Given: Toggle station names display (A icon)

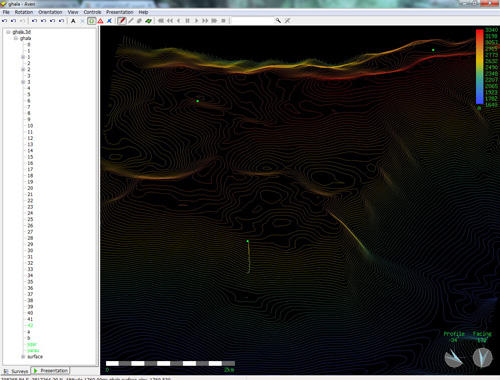Looking at the screenshot, I should coord(73,21).
